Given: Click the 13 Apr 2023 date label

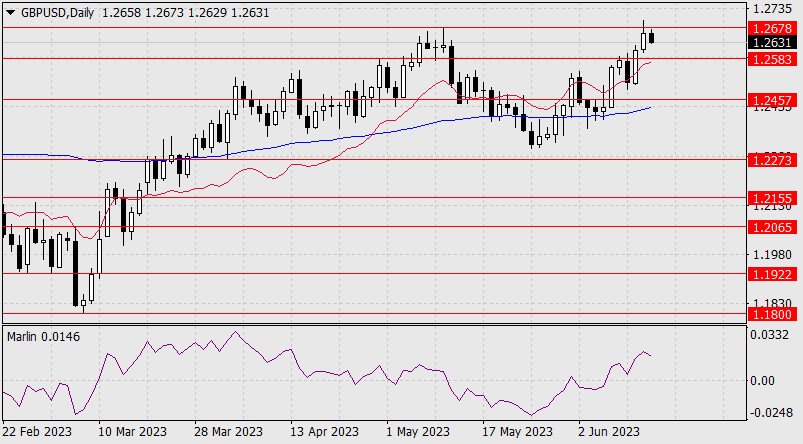Looking at the screenshot, I should [x=324, y=432].
